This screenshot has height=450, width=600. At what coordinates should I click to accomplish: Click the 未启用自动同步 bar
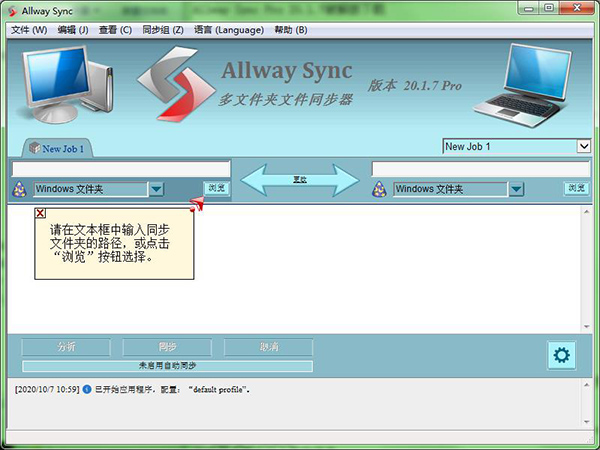(x=167, y=366)
